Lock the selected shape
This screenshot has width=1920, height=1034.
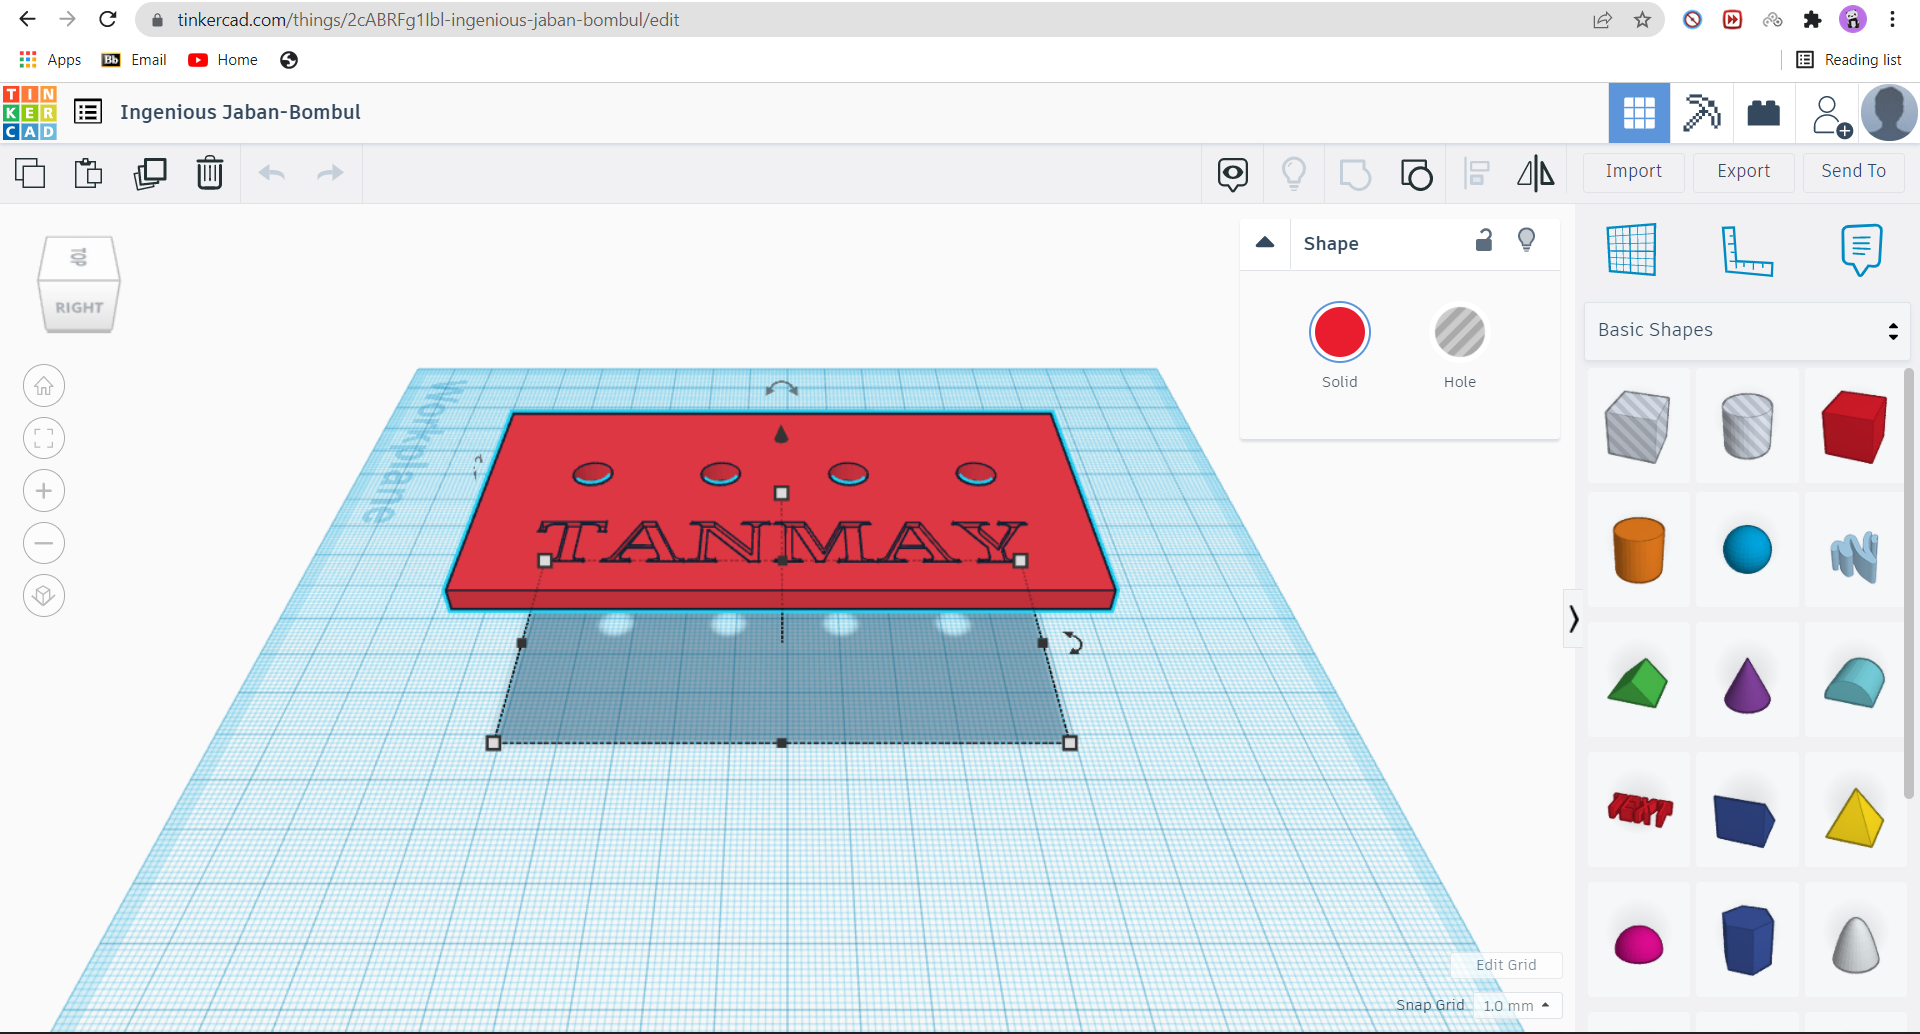[1484, 240]
